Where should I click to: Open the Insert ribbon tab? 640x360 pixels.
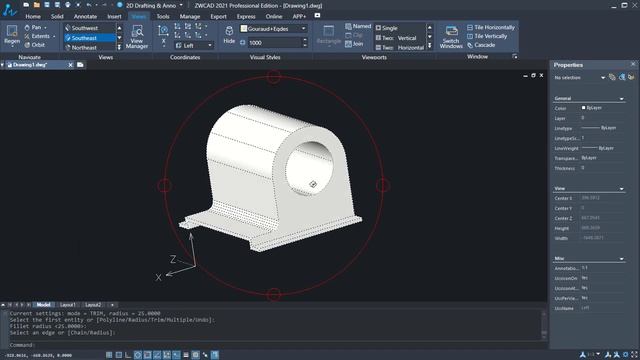tap(114, 16)
